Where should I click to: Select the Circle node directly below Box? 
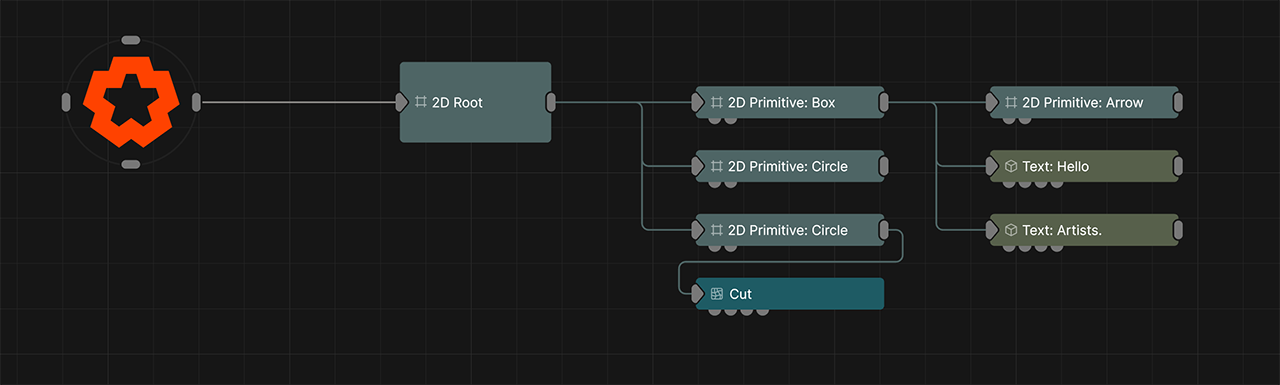coord(790,166)
